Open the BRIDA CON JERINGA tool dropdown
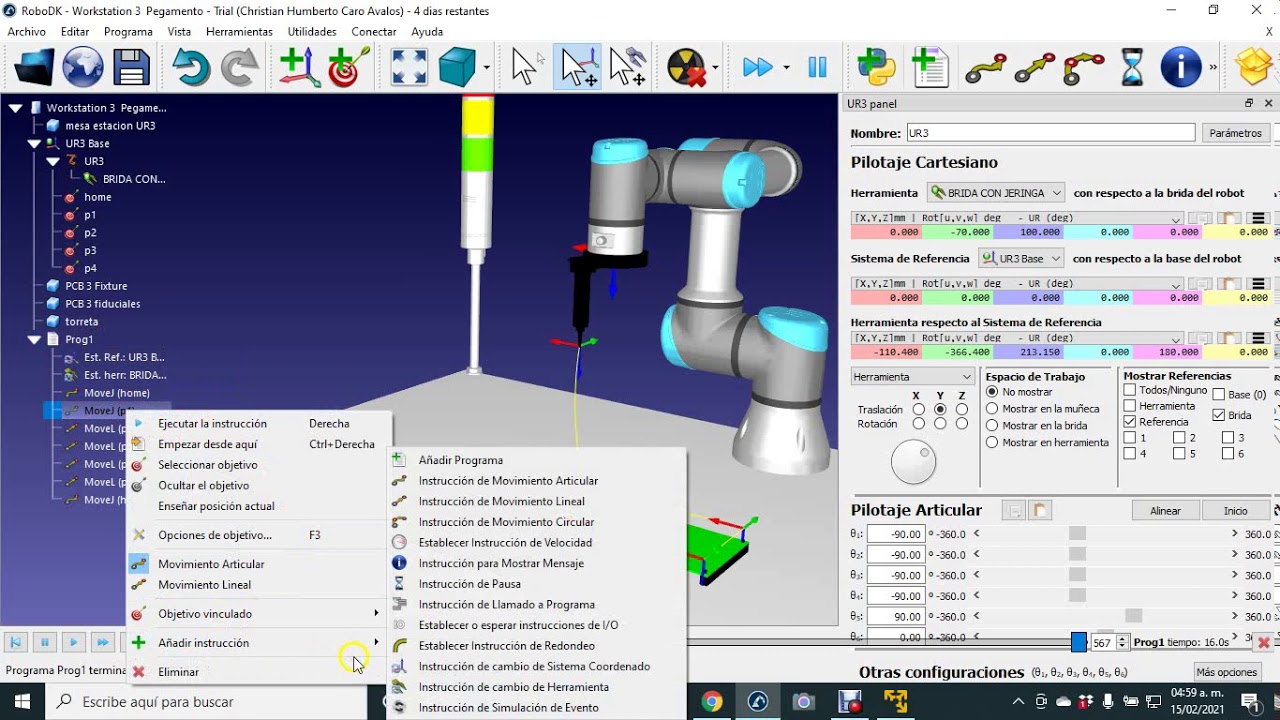Viewport: 1280px width, 720px height. pyautogui.click(x=995, y=193)
